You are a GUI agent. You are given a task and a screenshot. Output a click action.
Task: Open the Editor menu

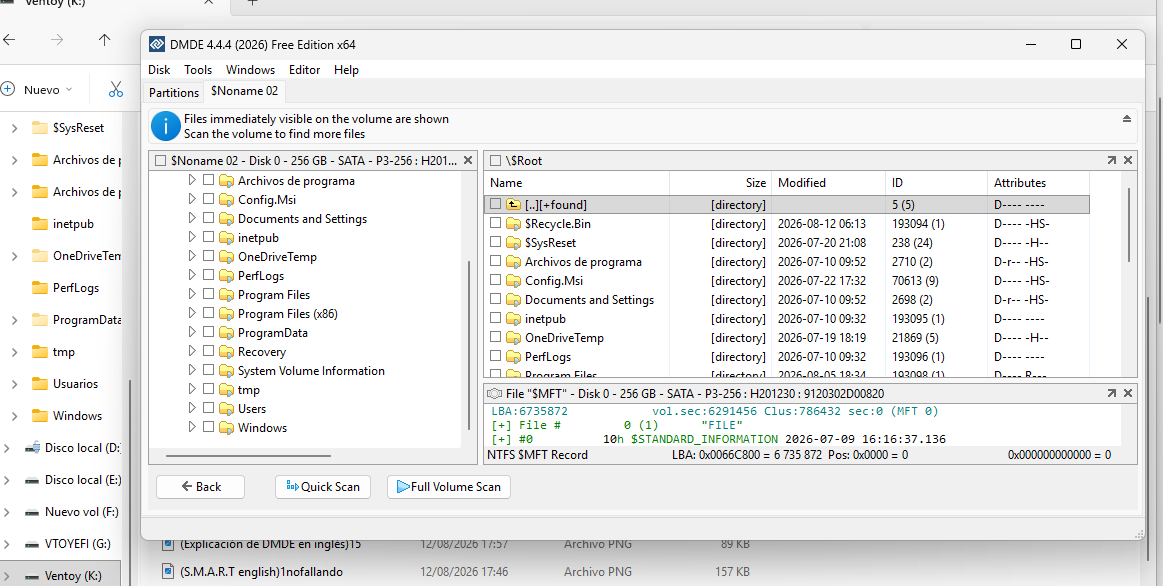point(304,70)
